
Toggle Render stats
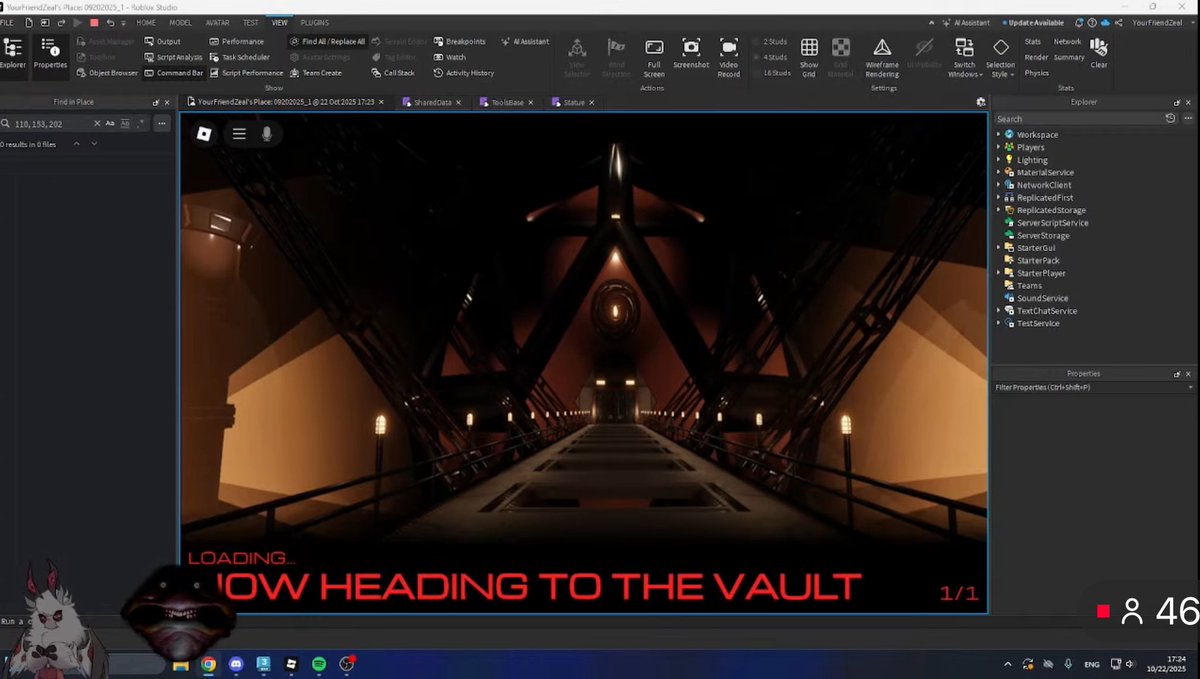[x=1036, y=57]
